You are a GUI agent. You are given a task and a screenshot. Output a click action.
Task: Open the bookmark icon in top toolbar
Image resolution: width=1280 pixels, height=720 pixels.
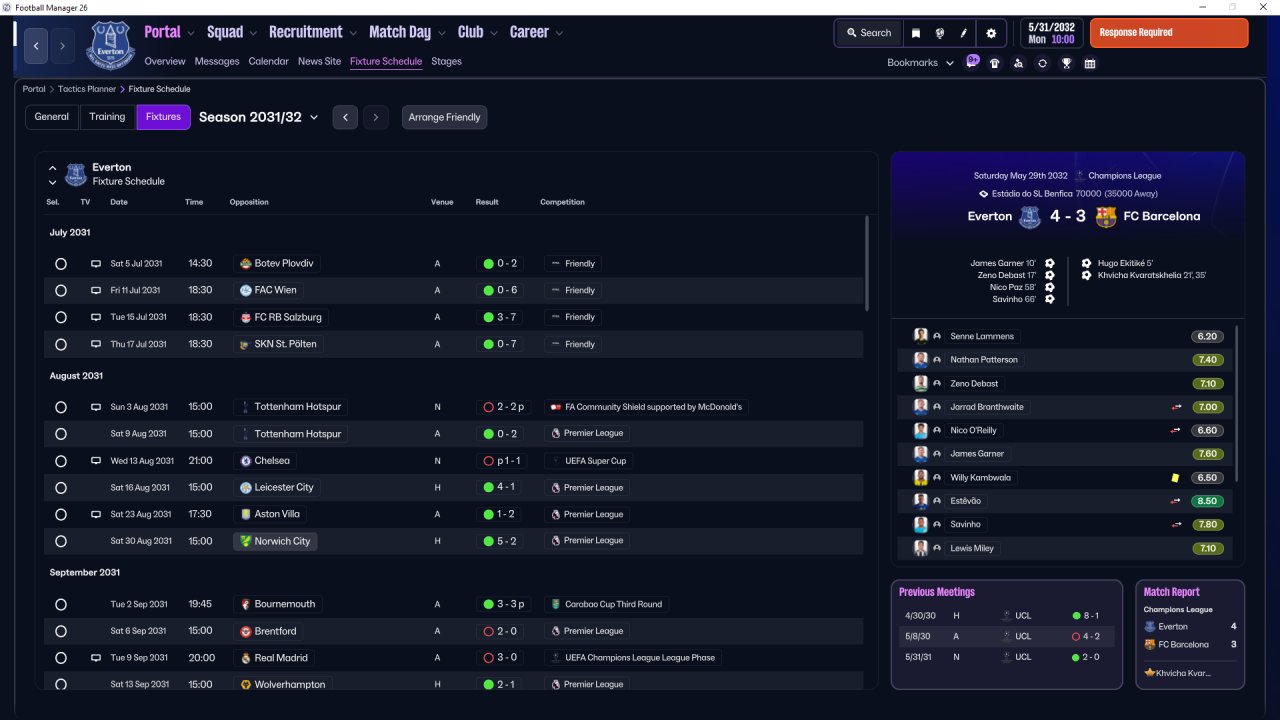[915, 33]
